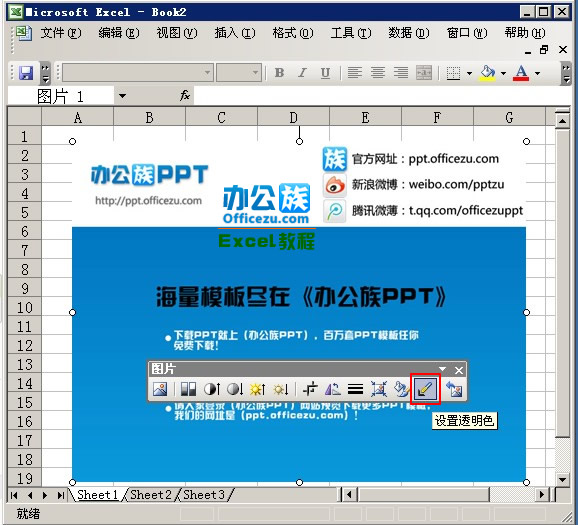Toggle Bold formatting button

point(280,73)
